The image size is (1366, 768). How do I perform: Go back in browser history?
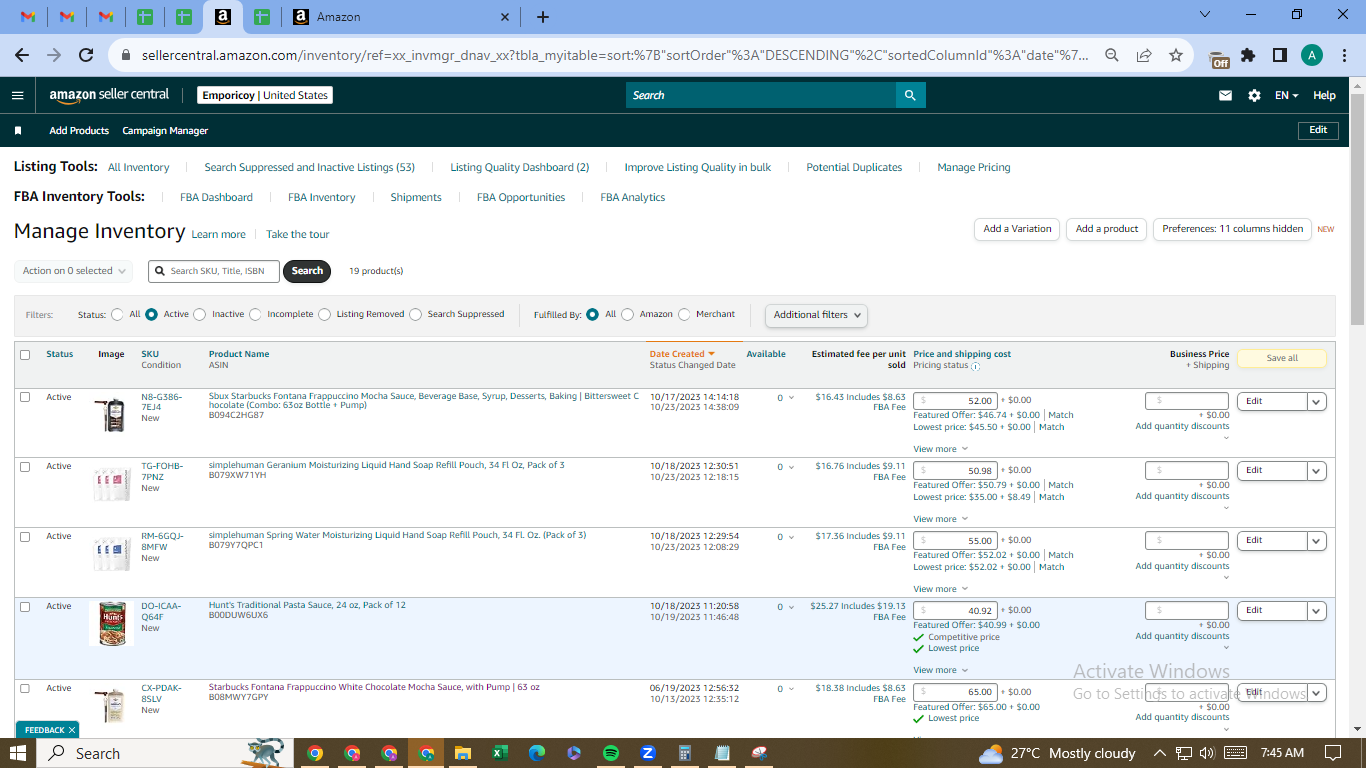pyautogui.click(x=22, y=56)
